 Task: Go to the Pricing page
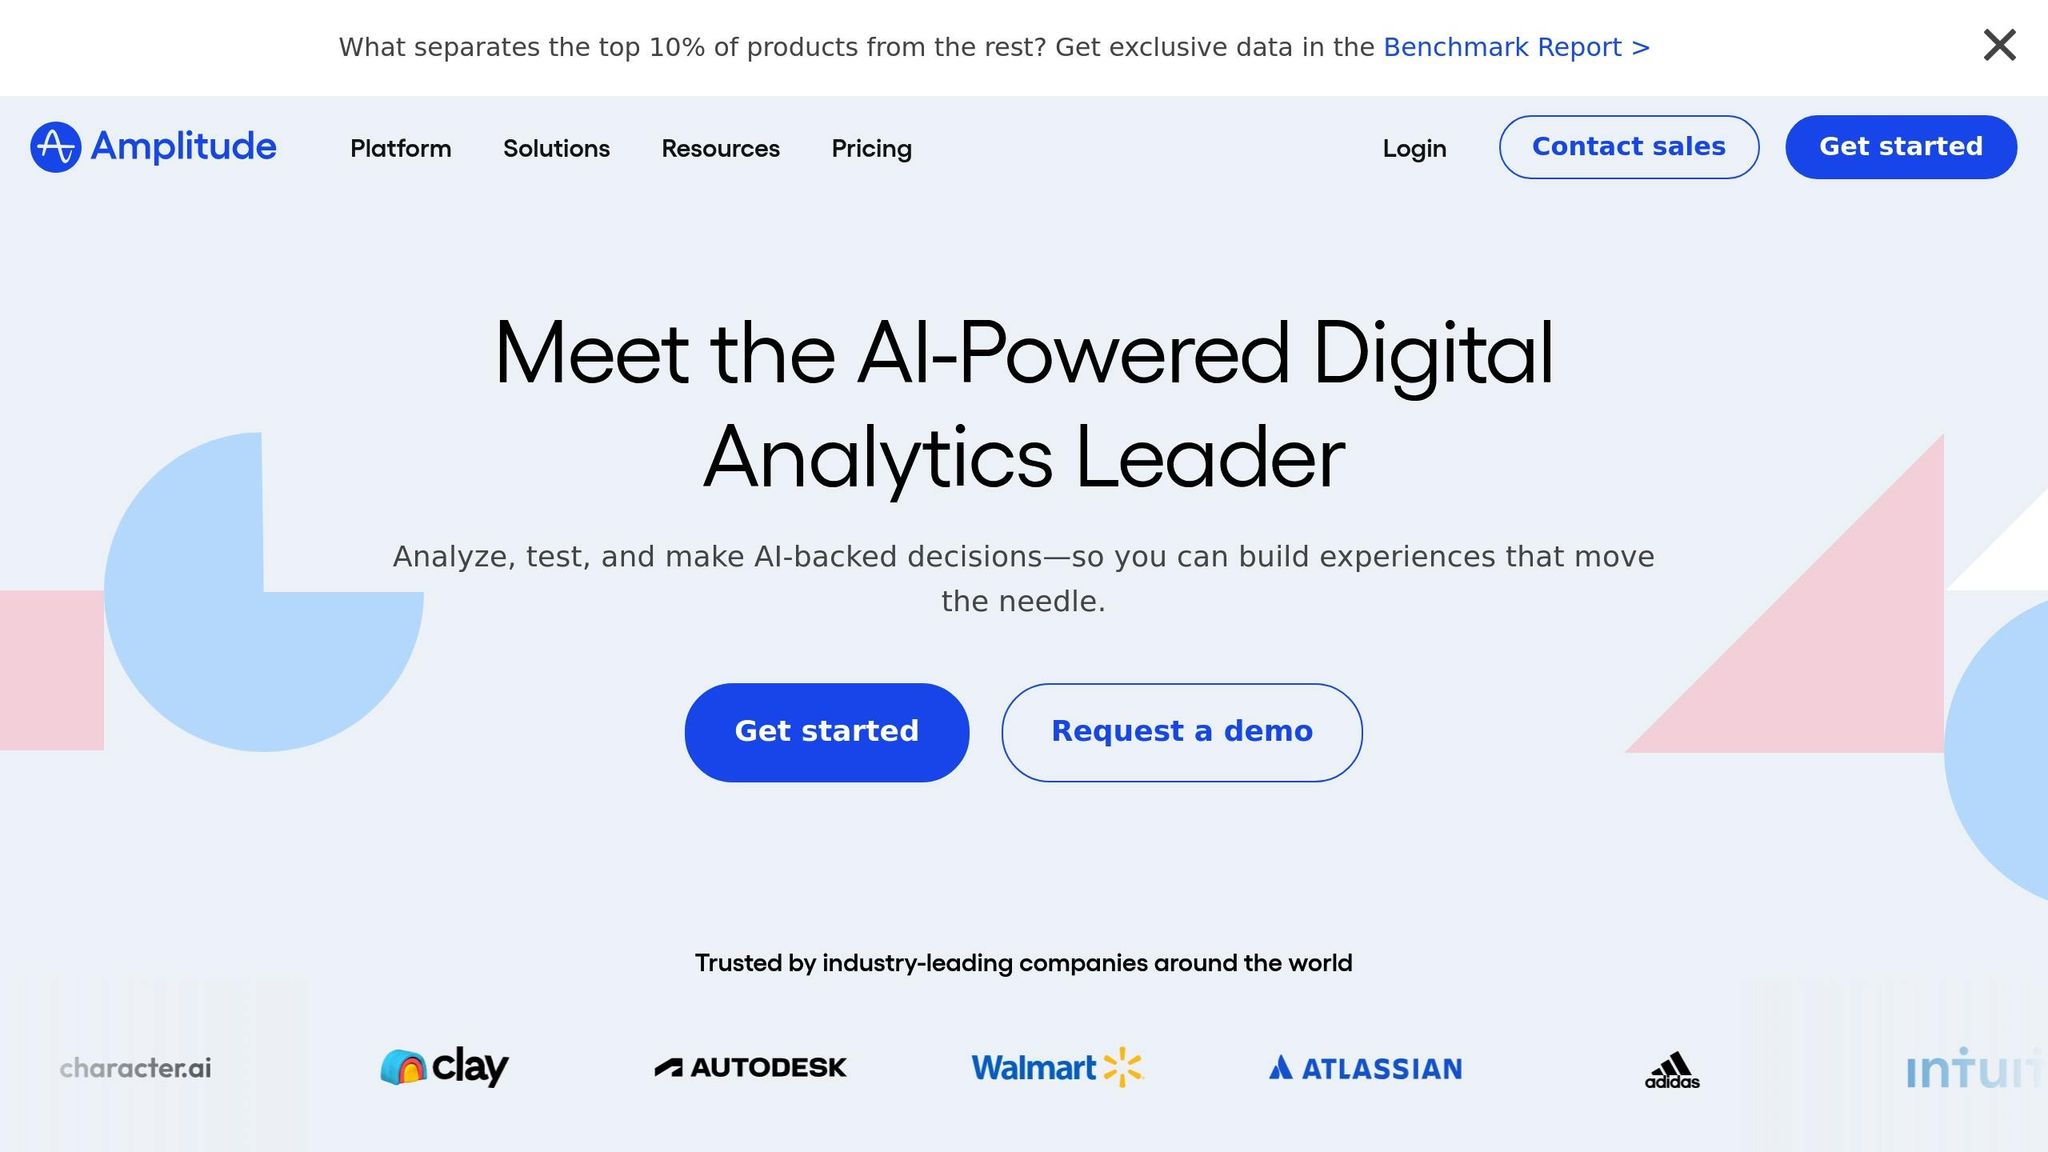click(x=871, y=149)
